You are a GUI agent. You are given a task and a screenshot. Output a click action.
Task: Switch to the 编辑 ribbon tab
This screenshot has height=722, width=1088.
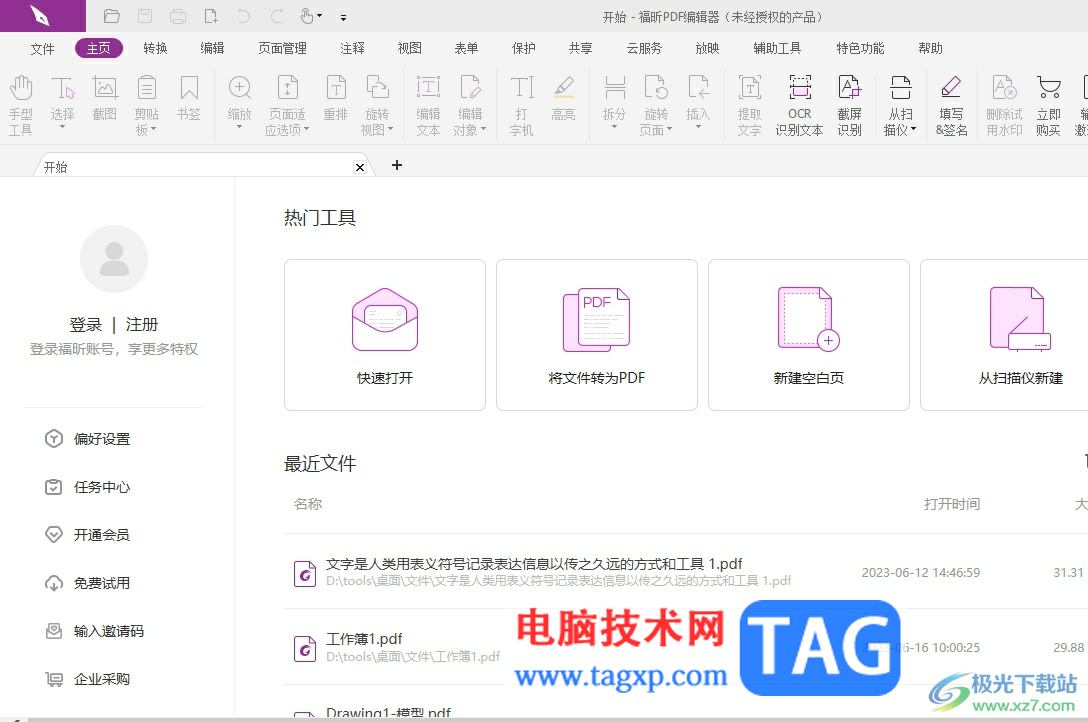coord(212,48)
